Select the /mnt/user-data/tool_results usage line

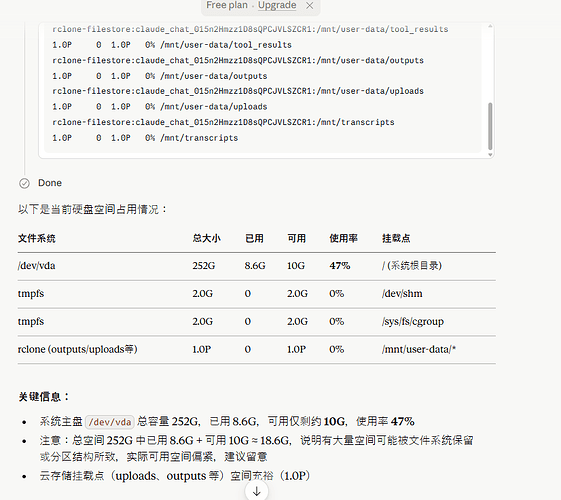click(172, 45)
